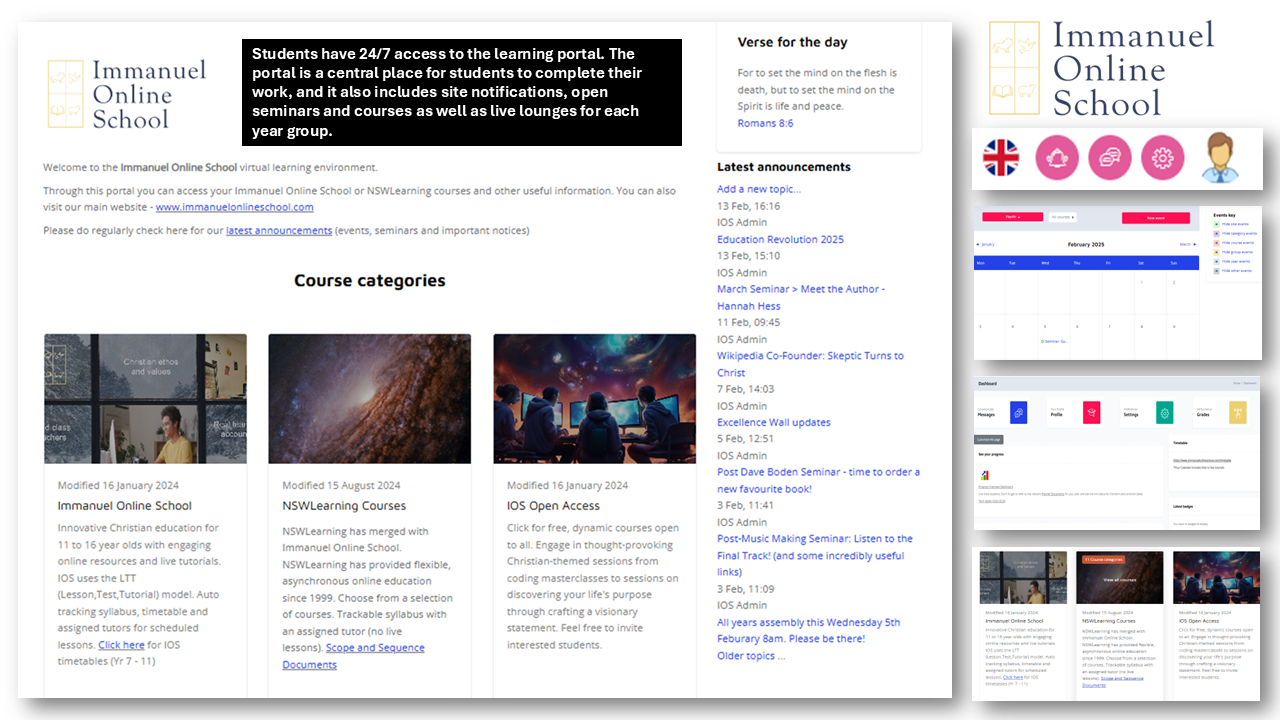Open the Month view dropdown in the calendar

[x=1013, y=217]
